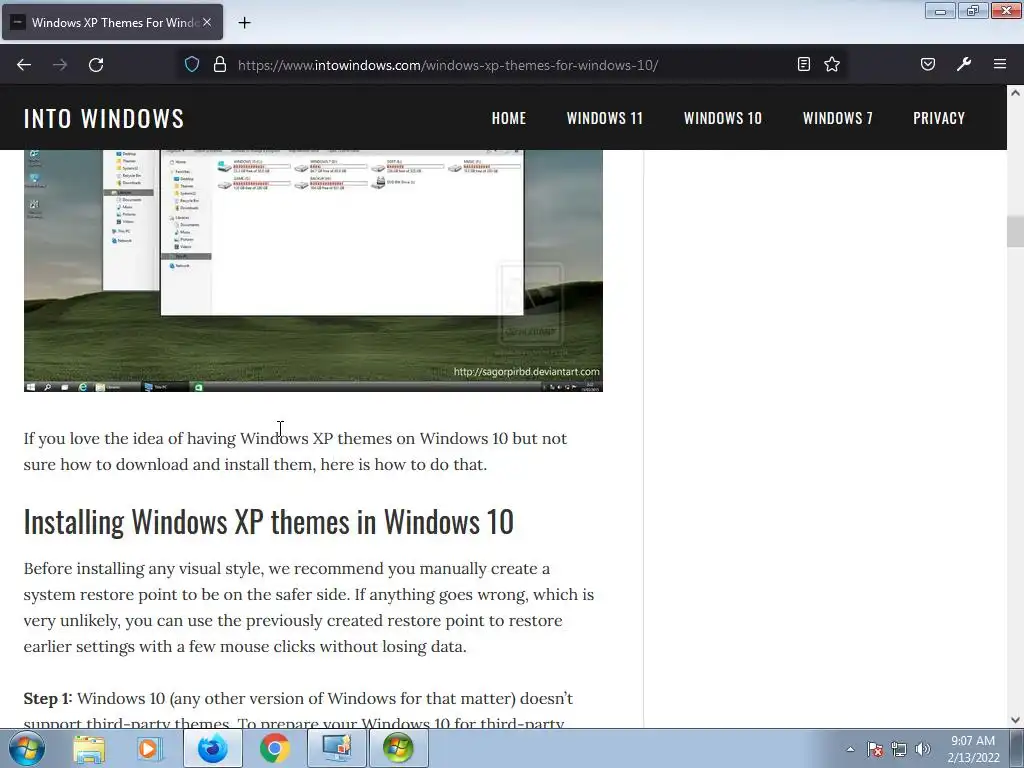Screen dimensions: 1024x768
Task: Toggle reader view icon
Action: point(804,64)
